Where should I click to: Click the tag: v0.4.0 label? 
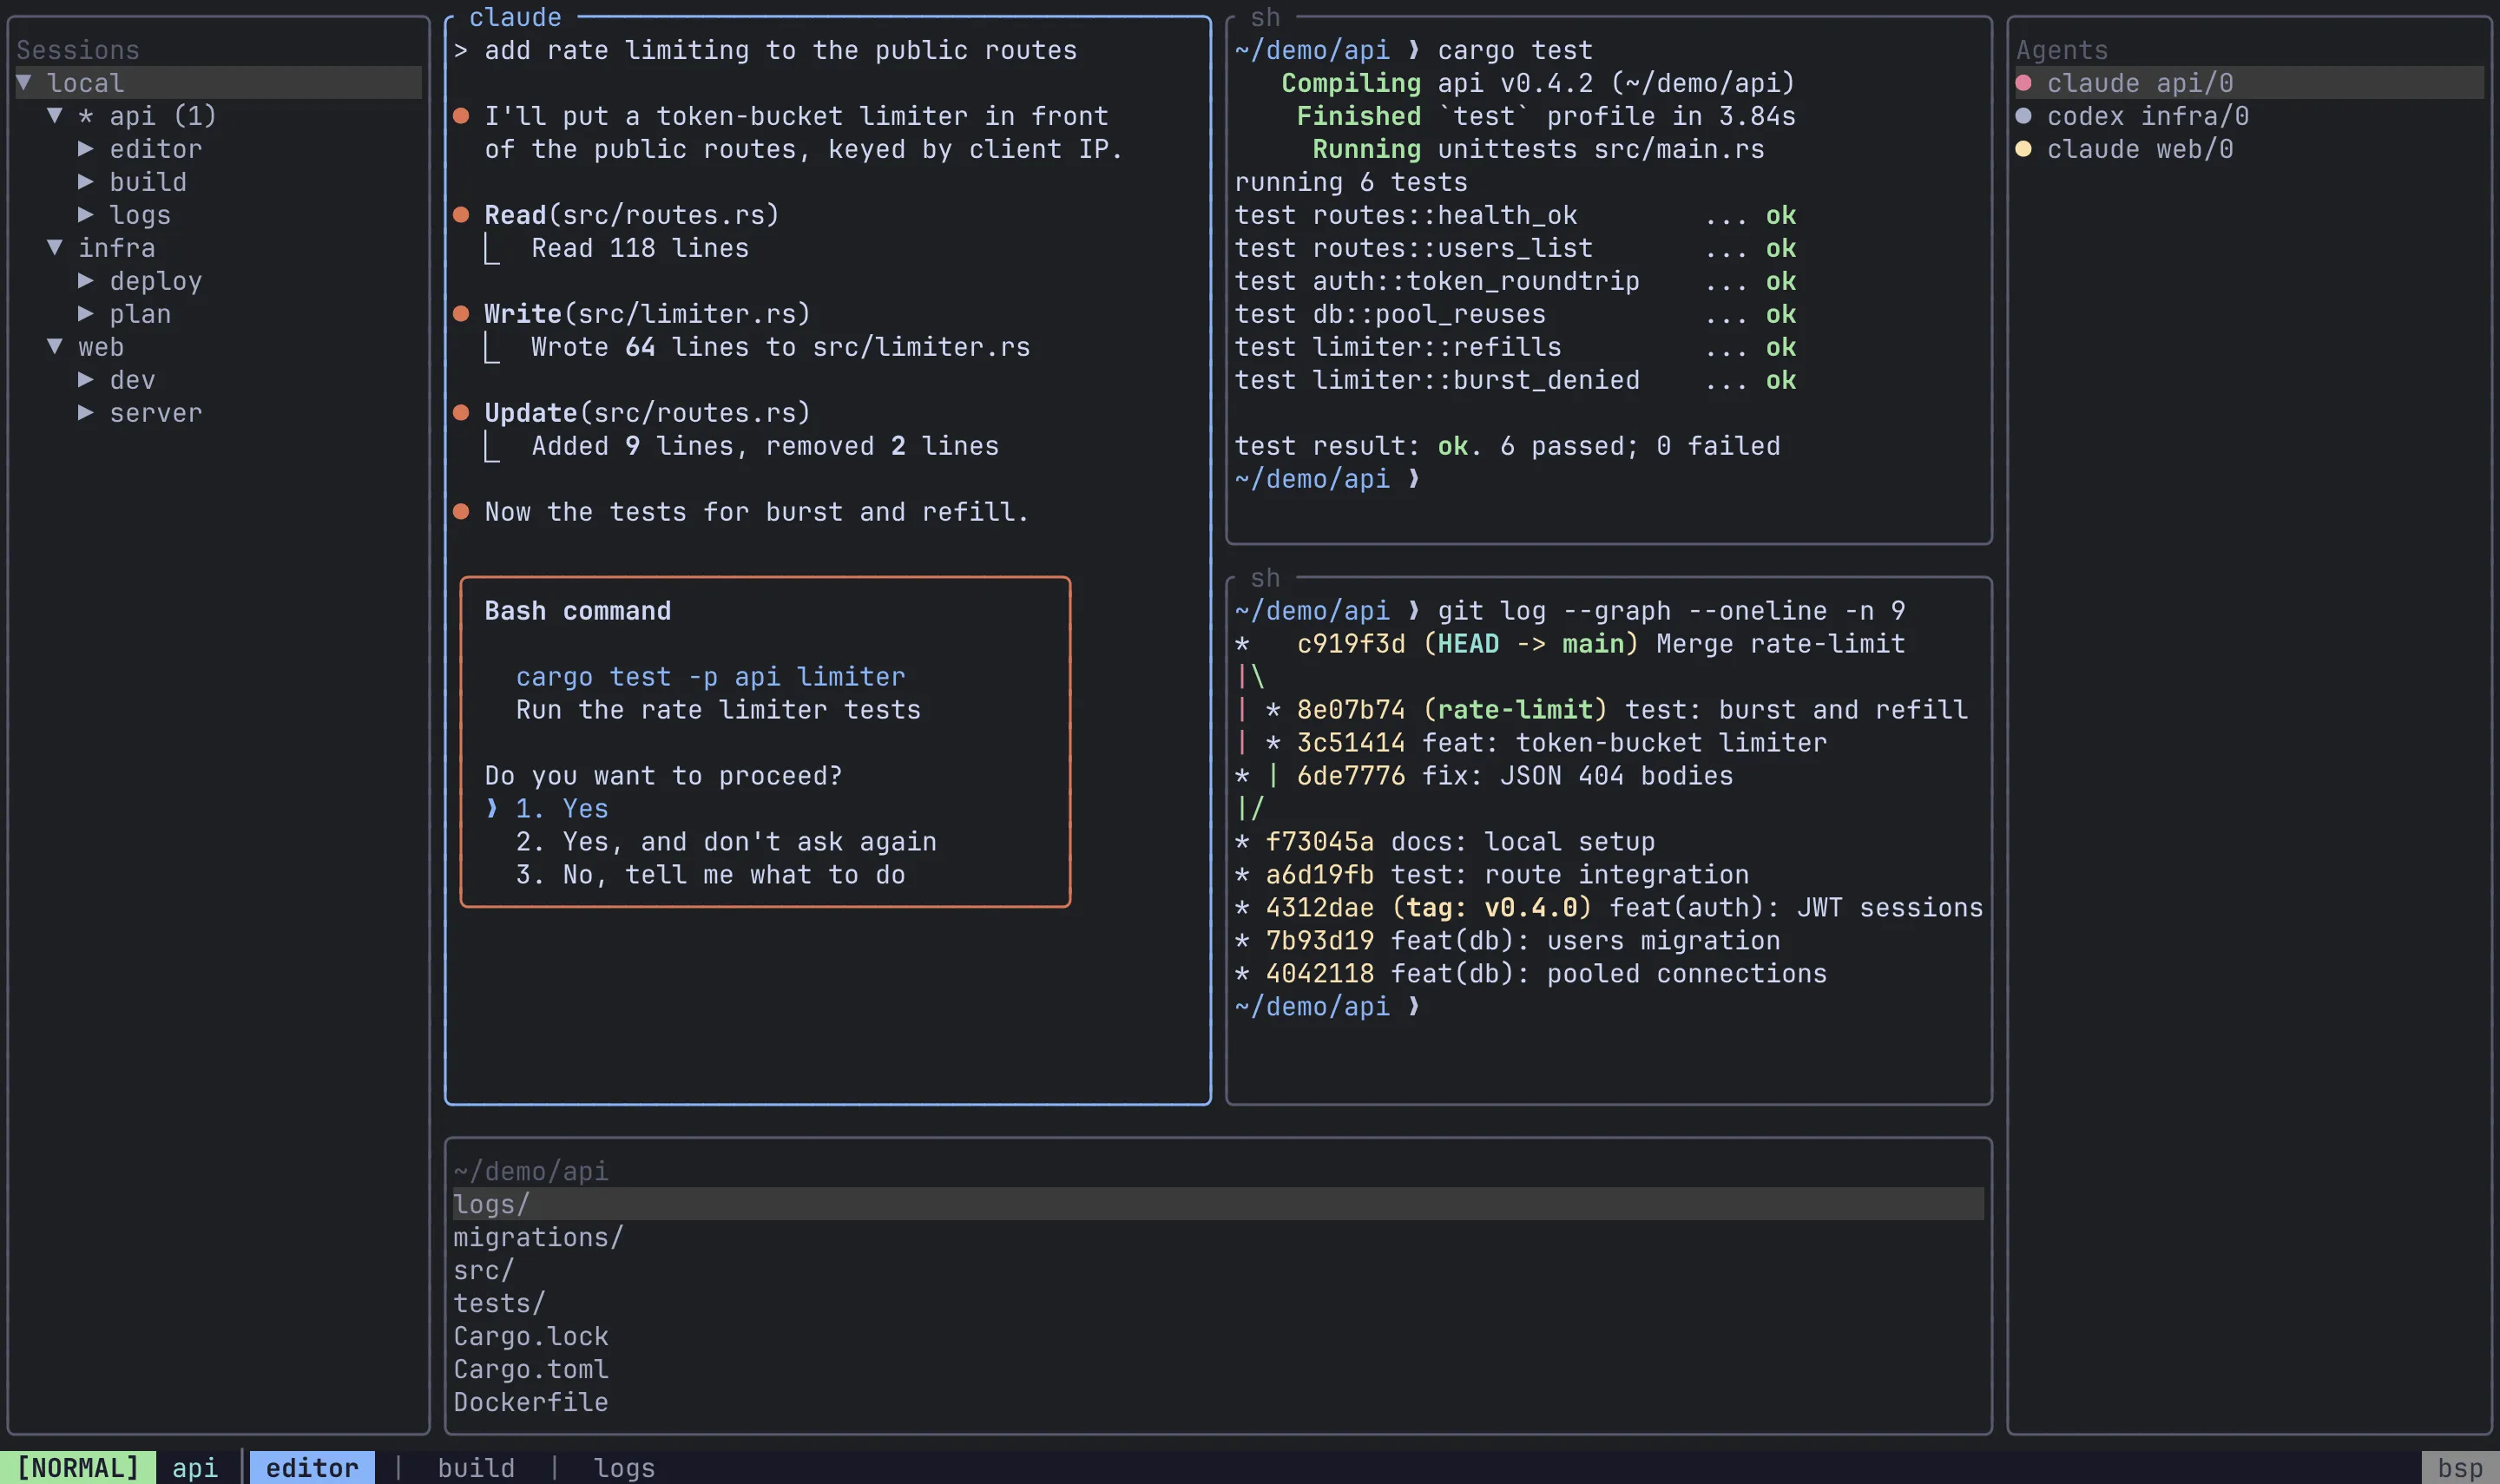pyautogui.click(x=1491, y=907)
